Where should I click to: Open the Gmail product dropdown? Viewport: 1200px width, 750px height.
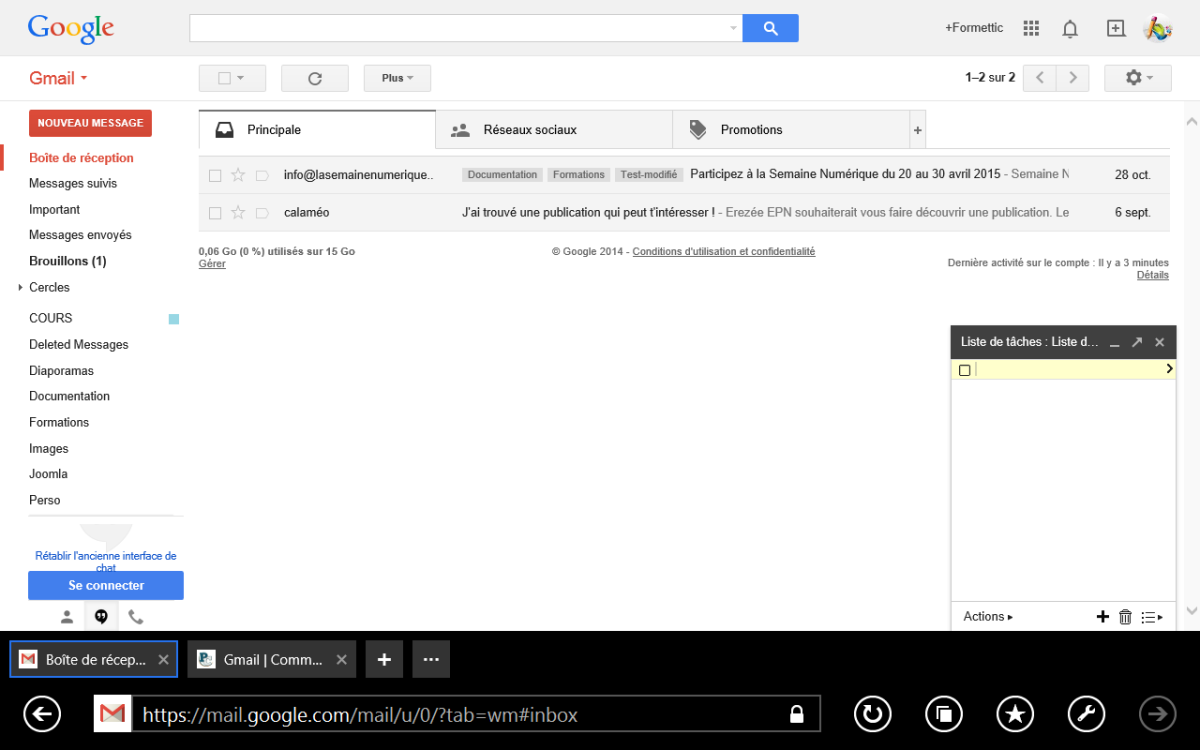click(x=58, y=78)
